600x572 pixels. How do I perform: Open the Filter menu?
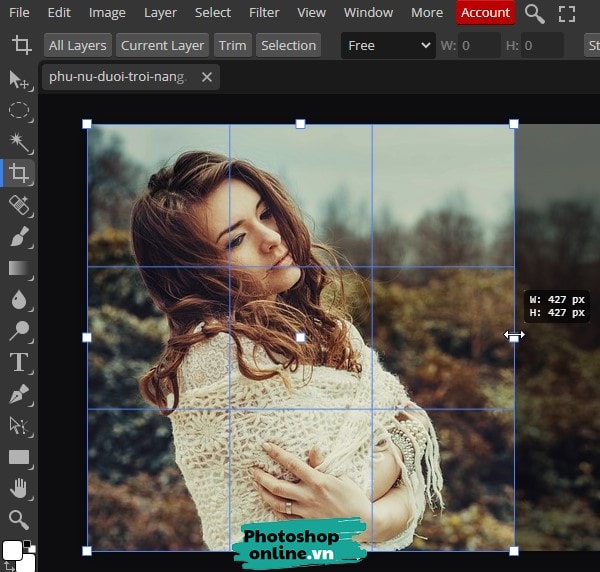click(264, 13)
